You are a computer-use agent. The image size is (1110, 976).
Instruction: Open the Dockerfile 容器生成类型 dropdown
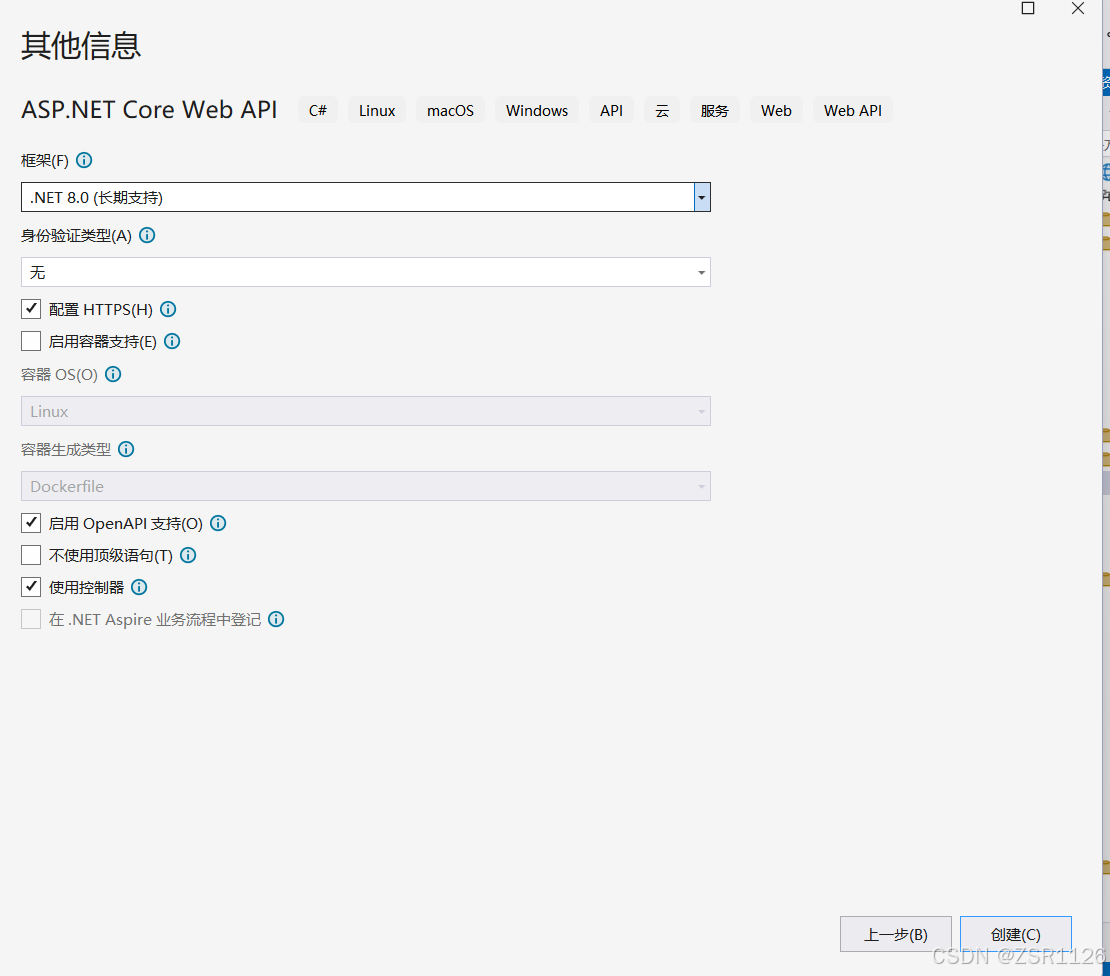700,486
